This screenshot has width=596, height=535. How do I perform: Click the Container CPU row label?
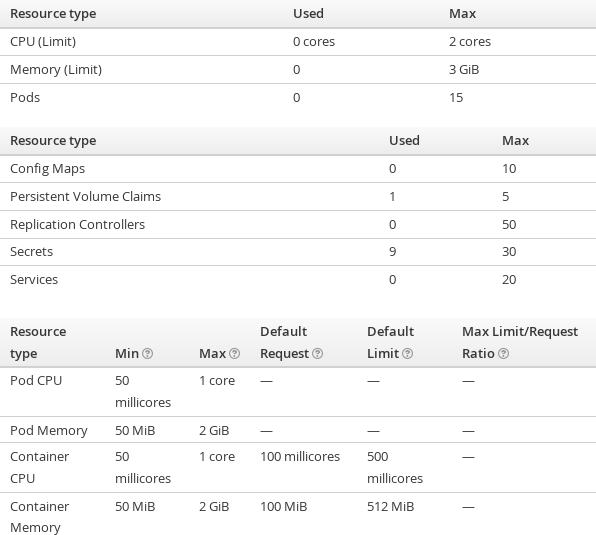coord(40,467)
